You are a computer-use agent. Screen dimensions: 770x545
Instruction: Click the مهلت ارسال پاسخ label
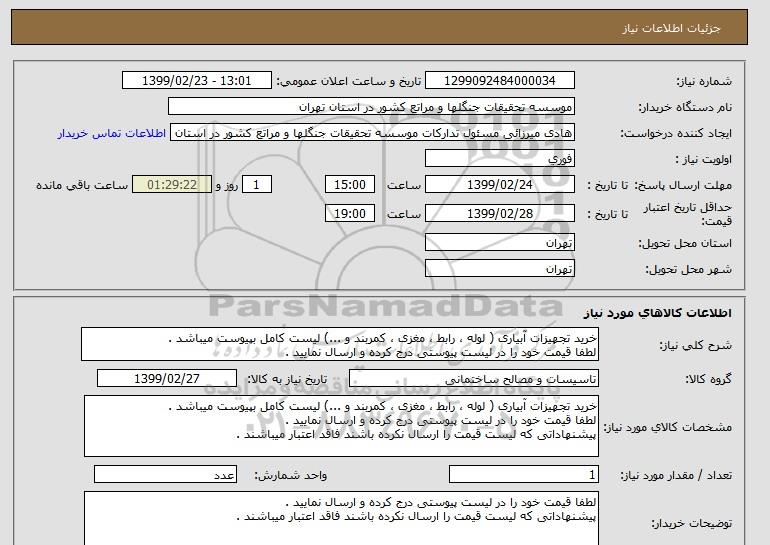pos(683,185)
